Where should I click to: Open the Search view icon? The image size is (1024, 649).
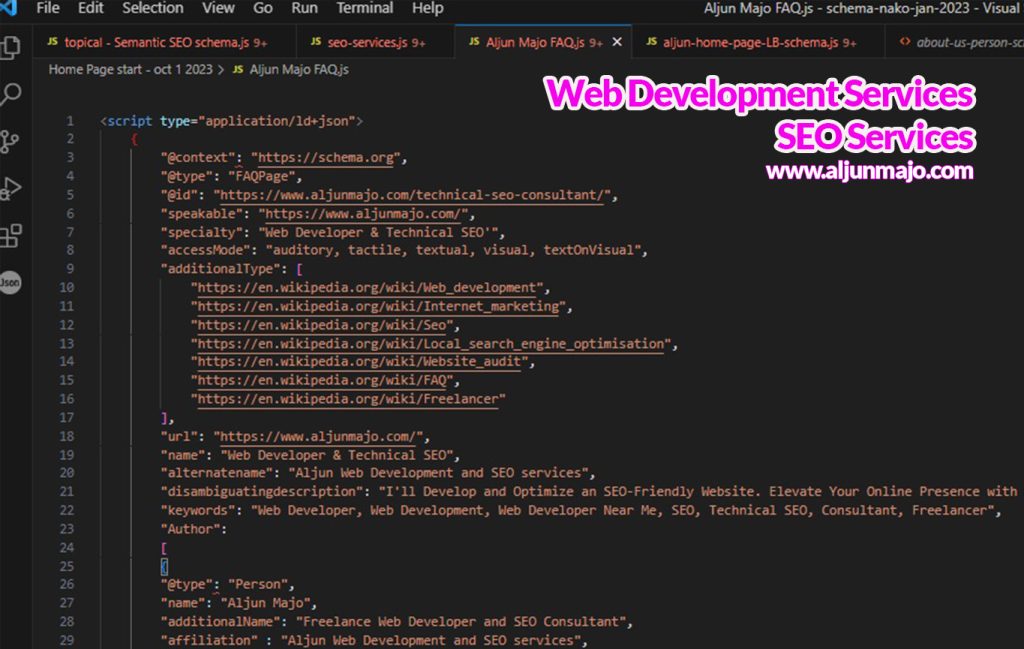11,95
